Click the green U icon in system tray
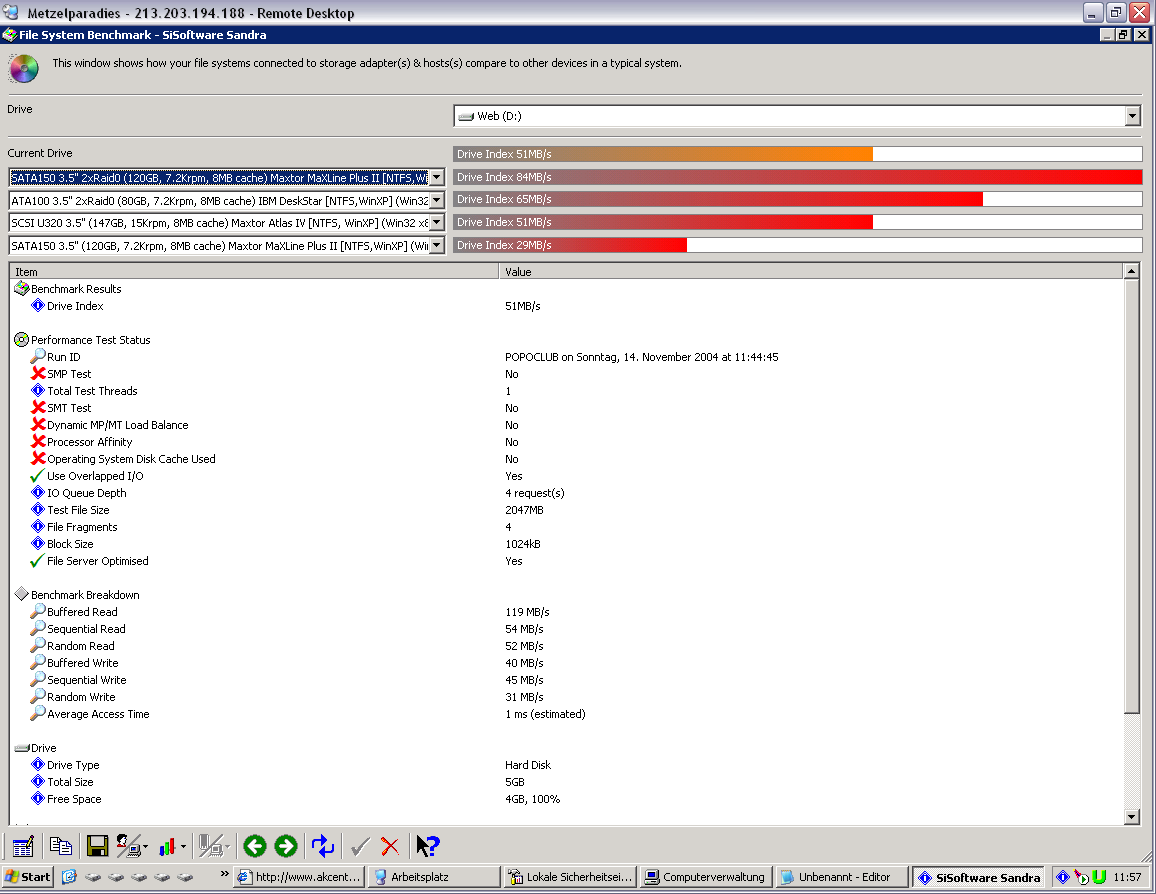Viewport: 1156px width, 894px height. tap(1099, 876)
